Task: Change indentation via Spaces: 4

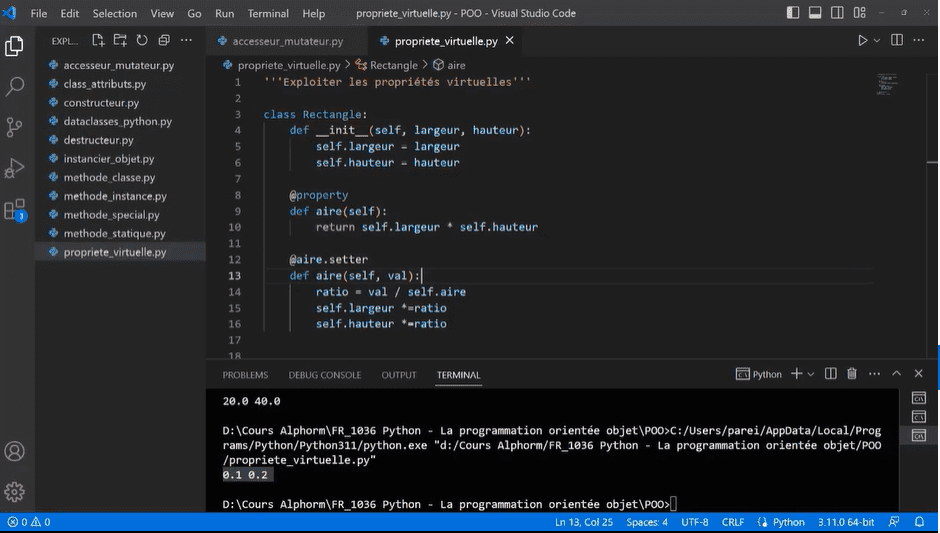Action: click(647, 522)
